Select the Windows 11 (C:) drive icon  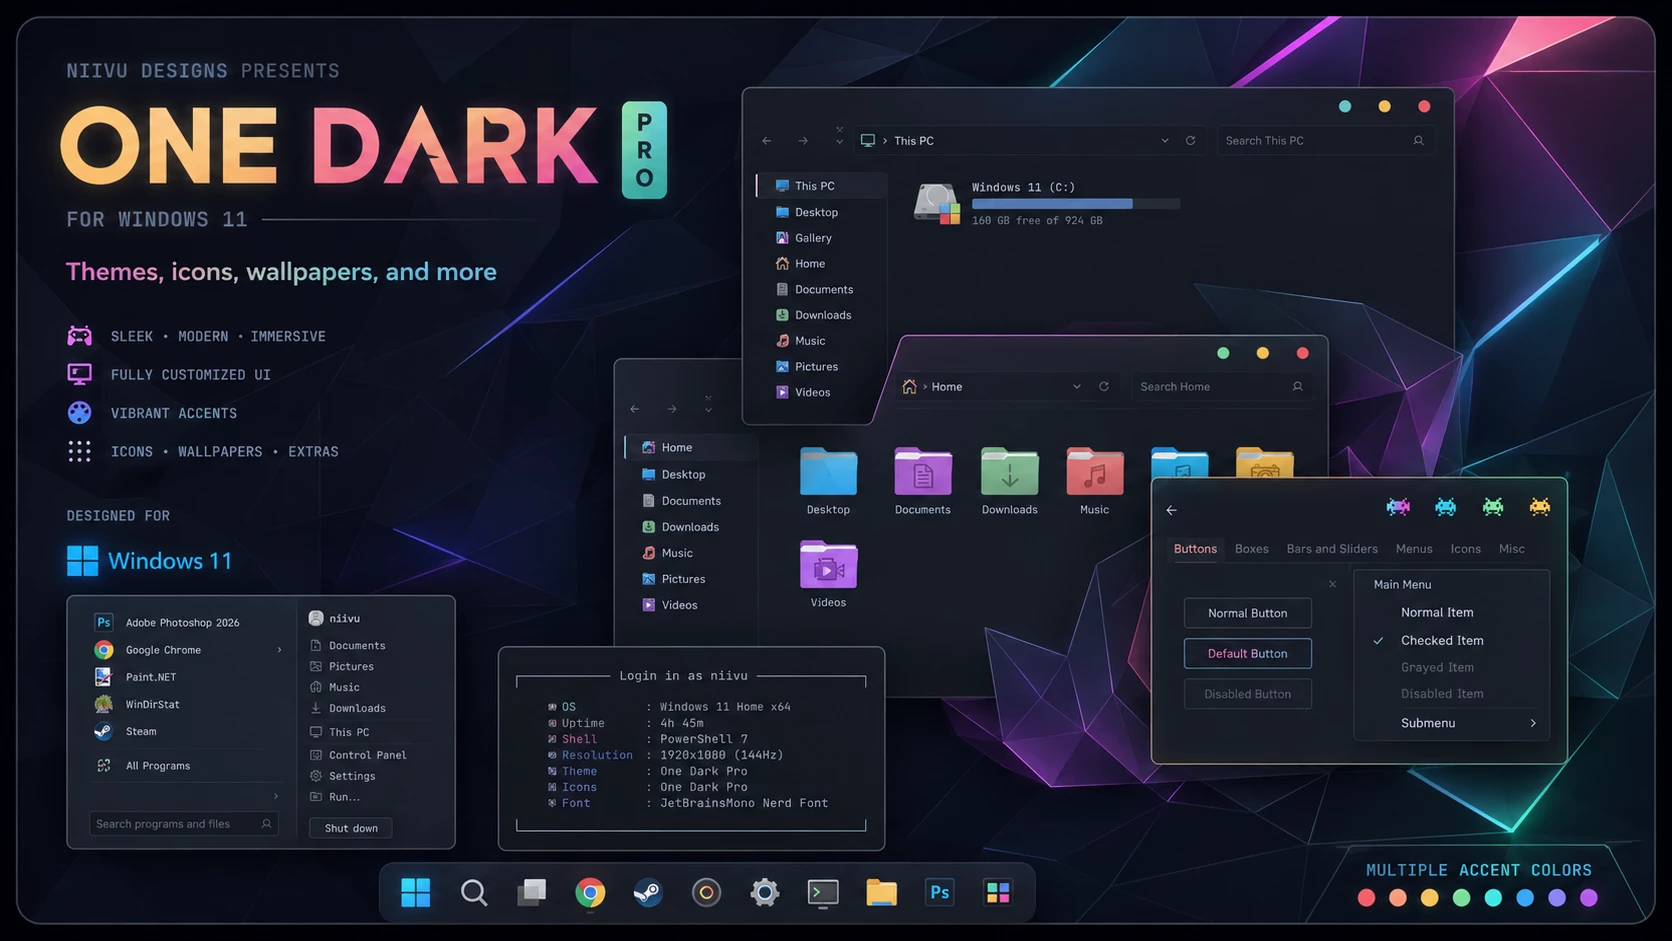click(937, 203)
